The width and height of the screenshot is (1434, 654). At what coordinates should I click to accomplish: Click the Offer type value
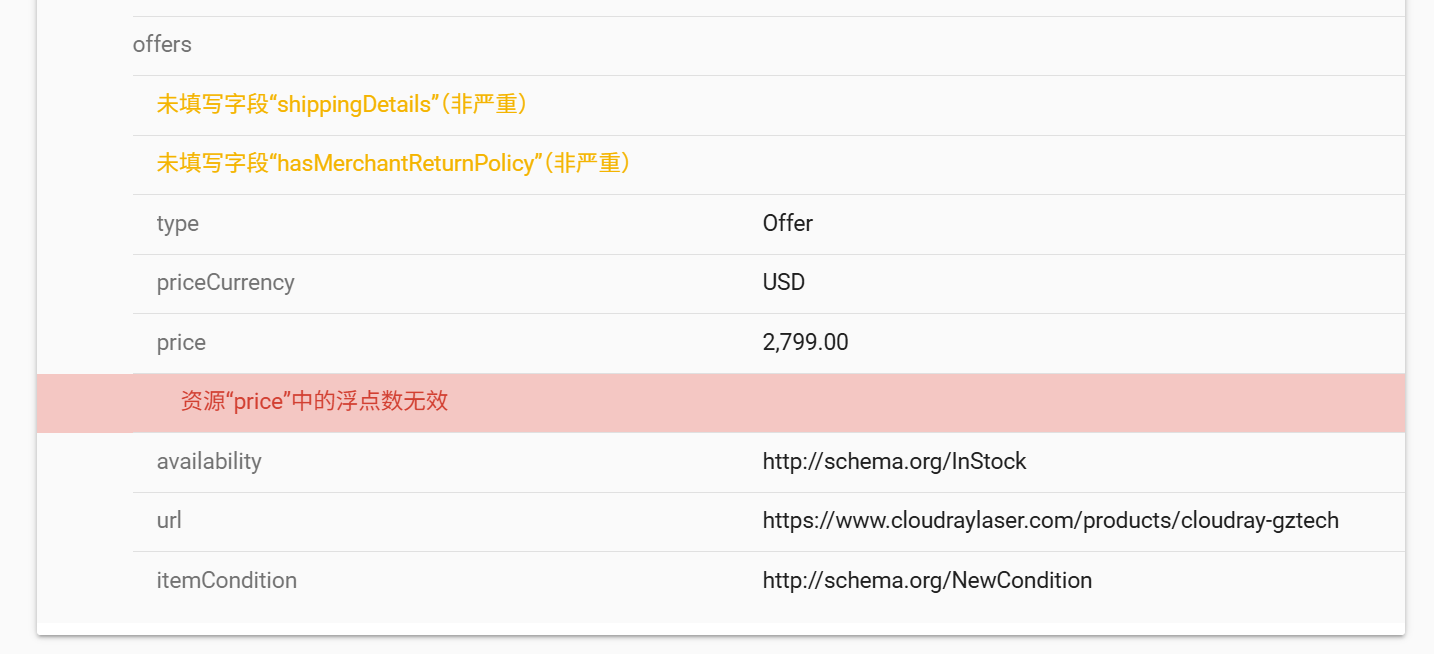787,223
